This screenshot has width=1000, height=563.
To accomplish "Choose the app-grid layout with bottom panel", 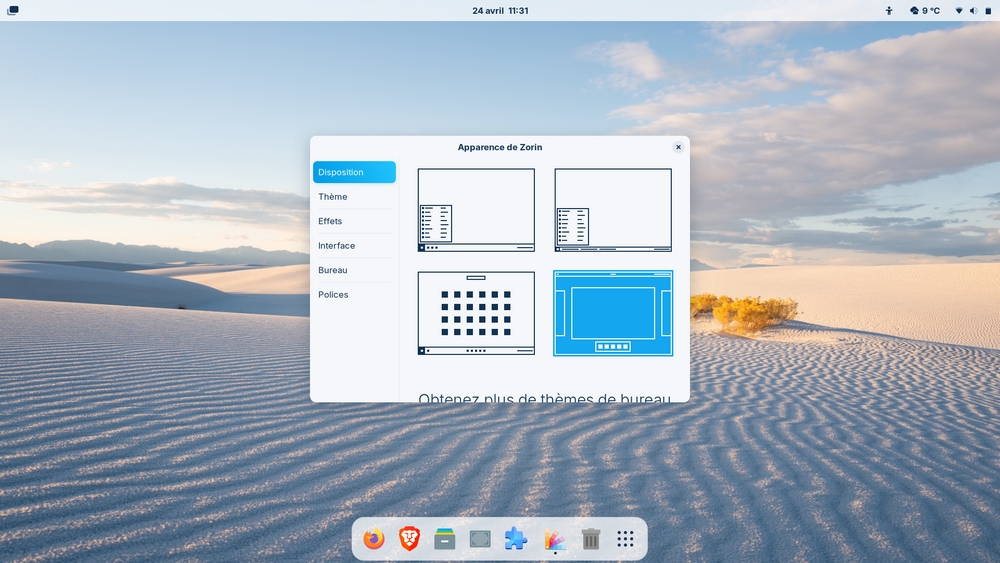I will 476,313.
